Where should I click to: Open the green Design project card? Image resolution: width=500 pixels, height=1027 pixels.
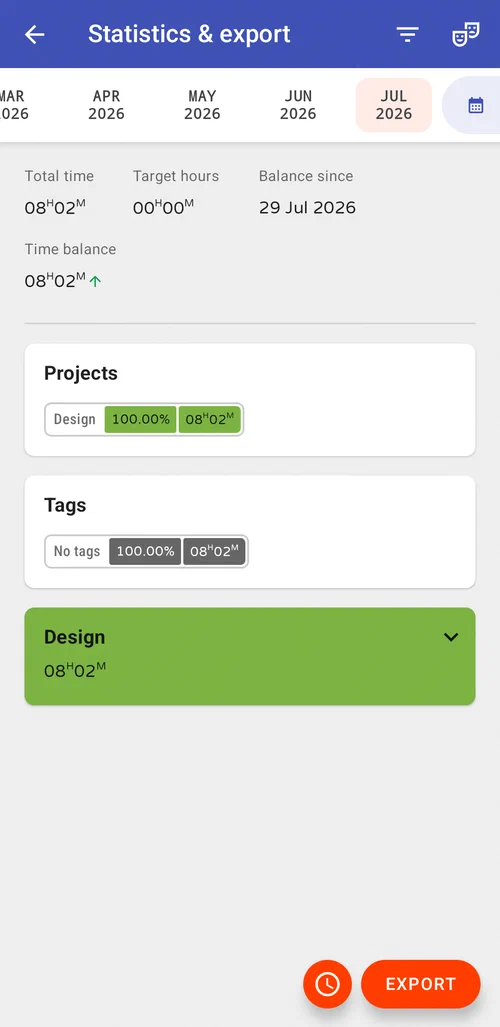[x=250, y=656]
